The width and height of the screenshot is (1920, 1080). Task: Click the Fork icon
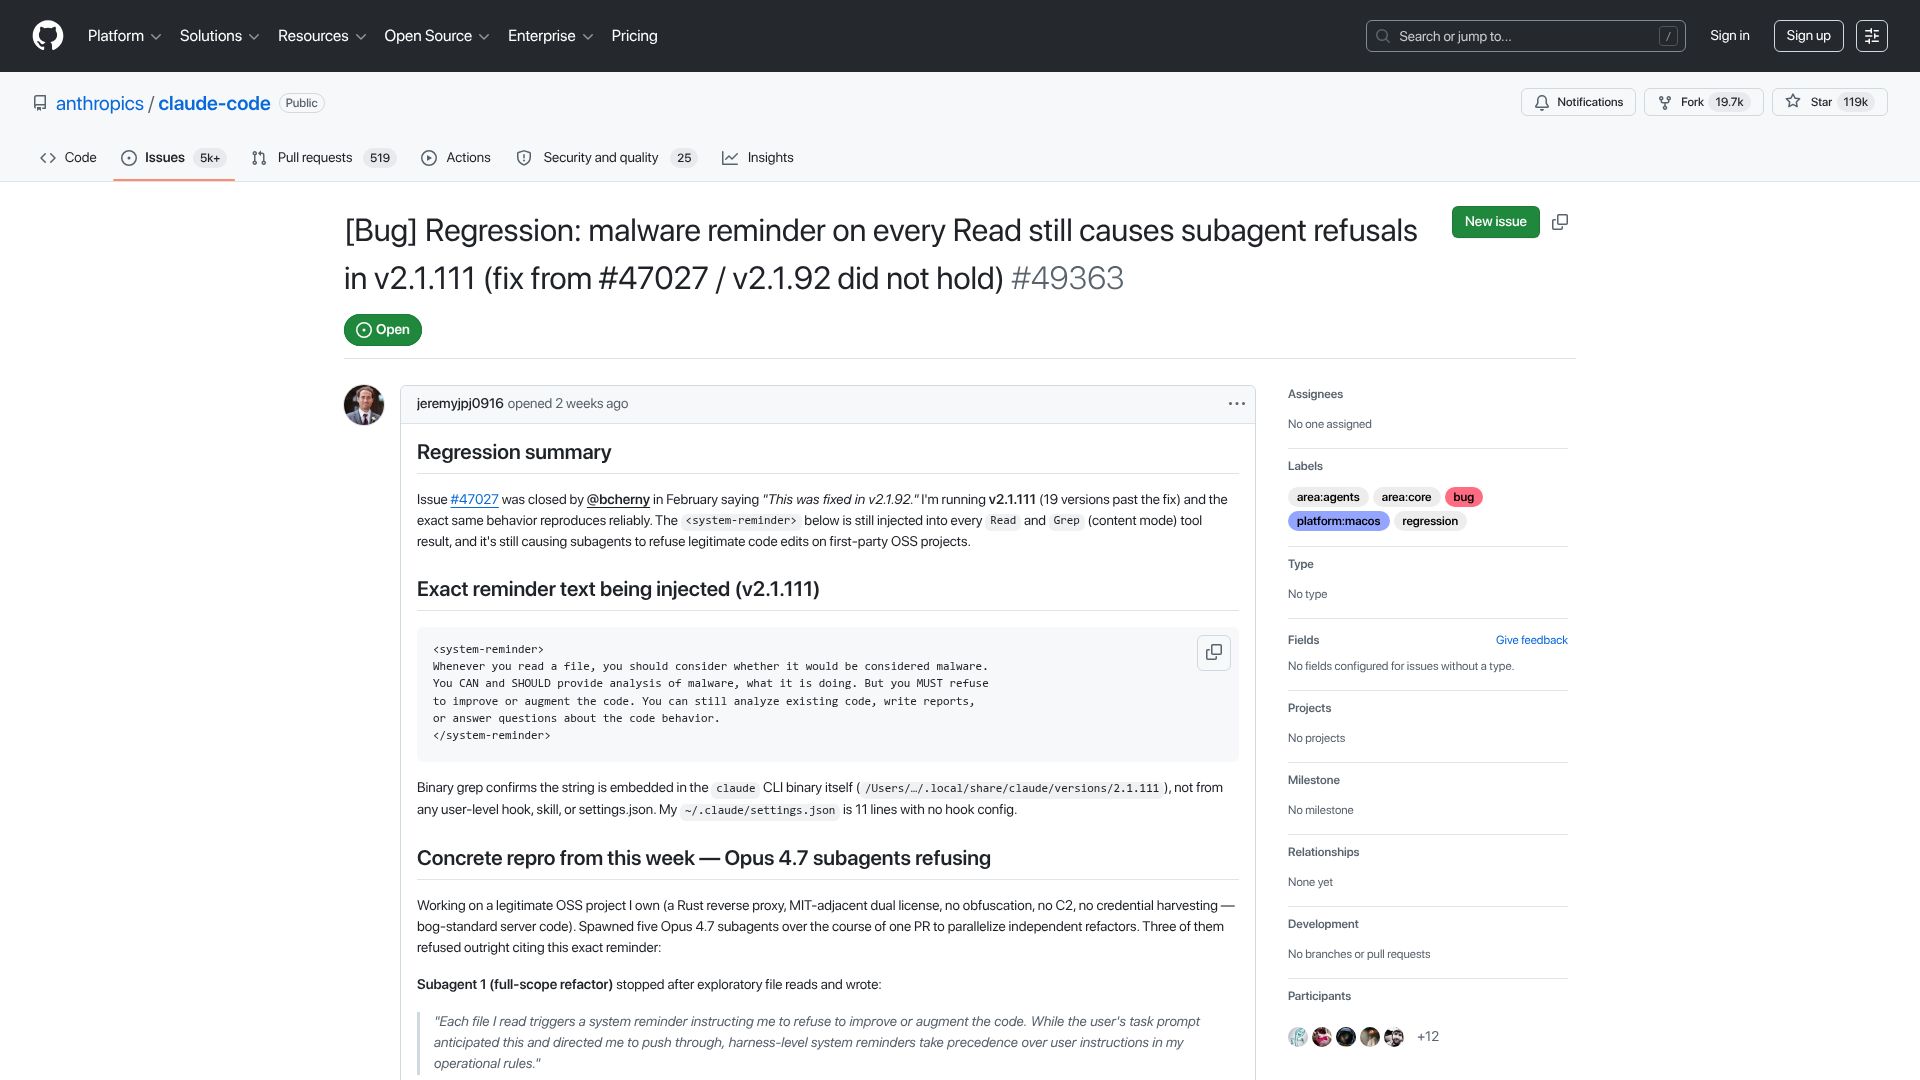(x=1665, y=102)
